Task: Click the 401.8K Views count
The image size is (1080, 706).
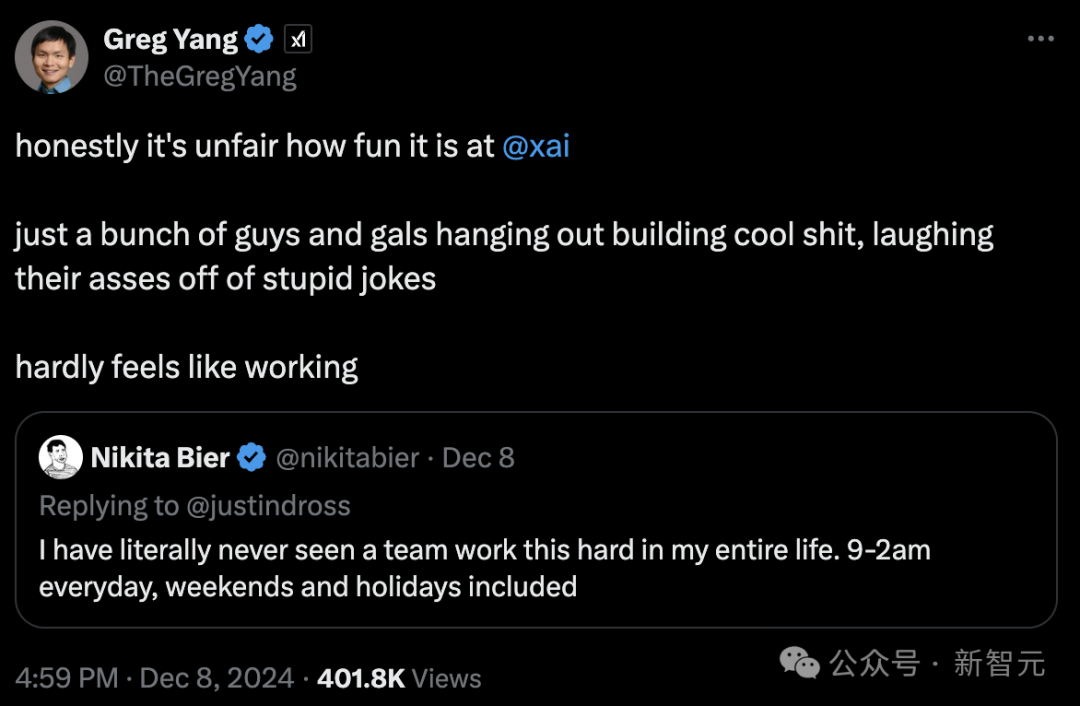Action: pyautogui.click(x=399, y=678)
